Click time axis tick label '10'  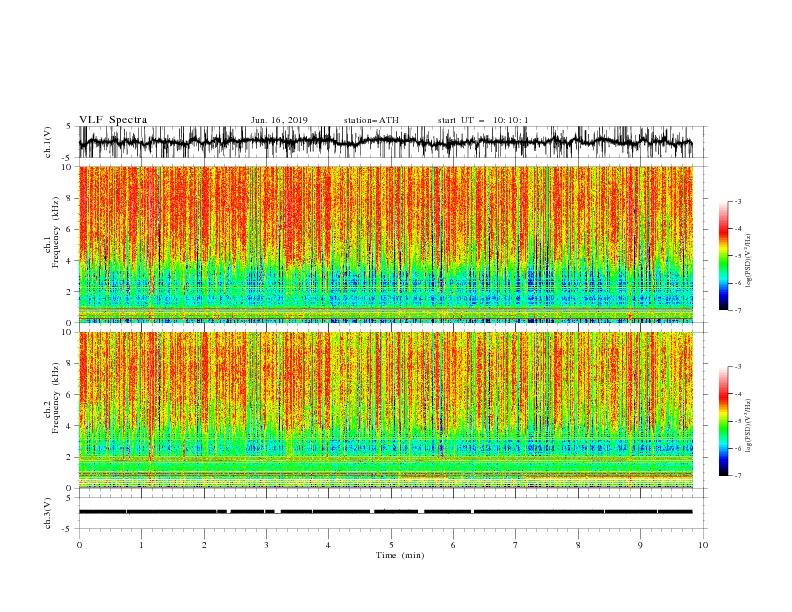pyautogui.click(x=703, y=545)
